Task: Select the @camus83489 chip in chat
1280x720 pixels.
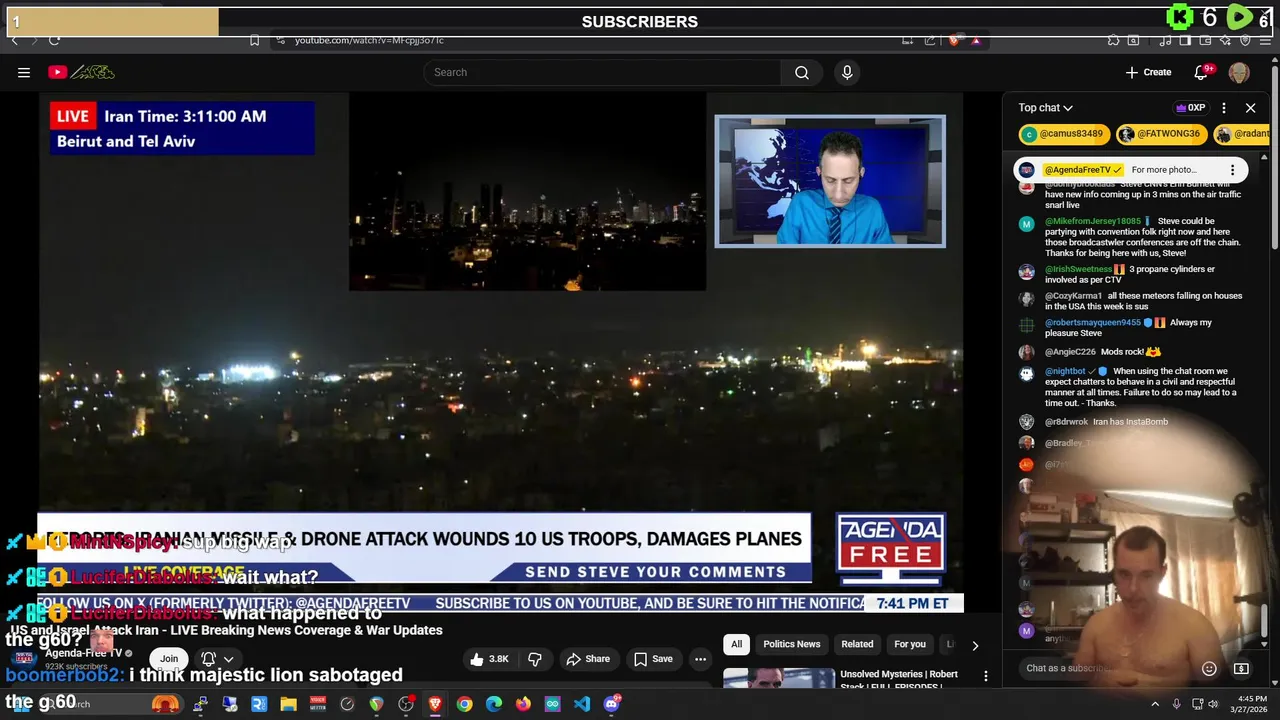Action: click(x=1062, y=134)
